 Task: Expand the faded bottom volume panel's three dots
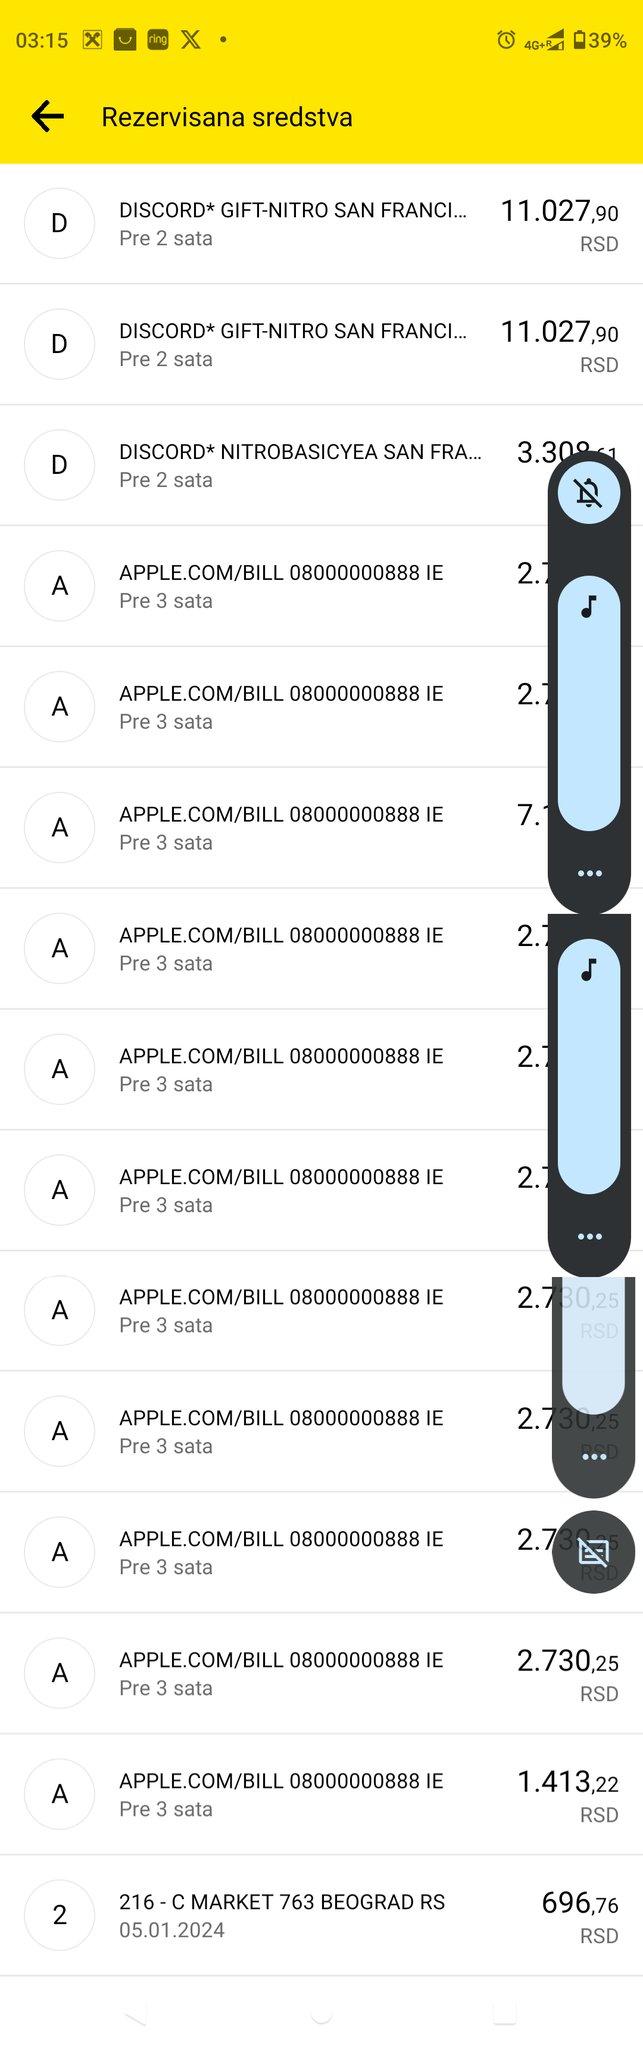click(x=594, y=1456)
